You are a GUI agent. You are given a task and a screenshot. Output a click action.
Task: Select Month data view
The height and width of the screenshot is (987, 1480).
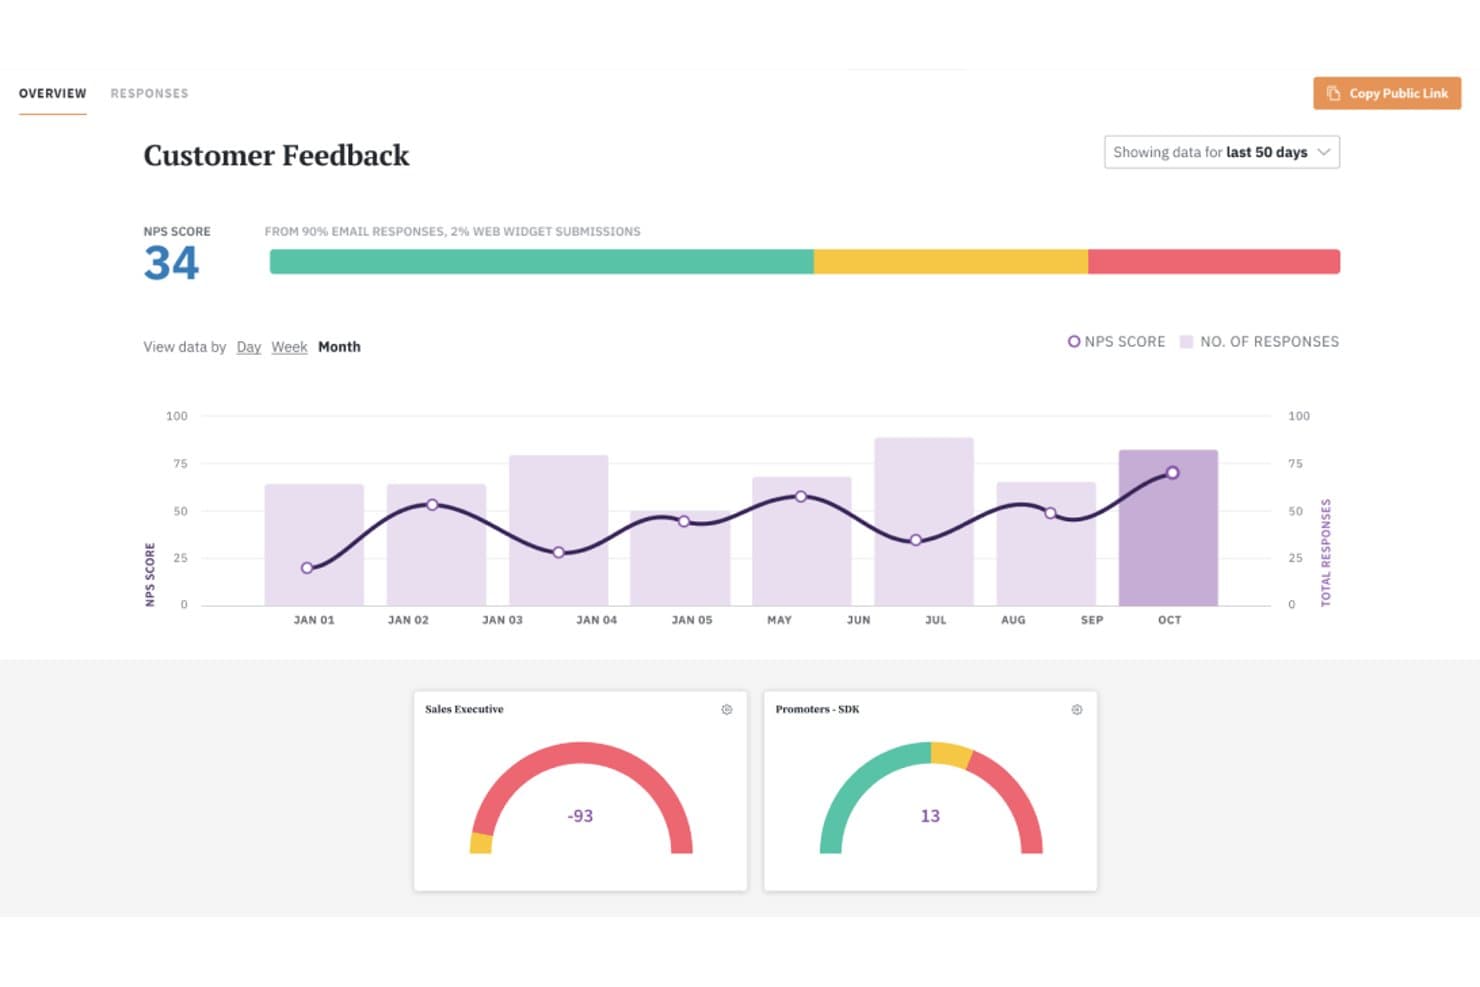[x=339, y=347]
